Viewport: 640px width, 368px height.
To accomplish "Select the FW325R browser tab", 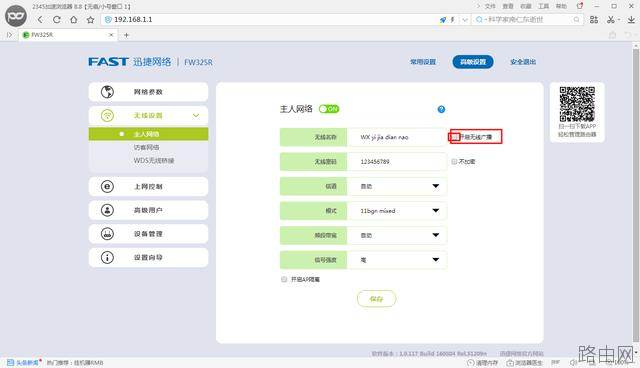I will pyautogui.click(x=68, y=35).
